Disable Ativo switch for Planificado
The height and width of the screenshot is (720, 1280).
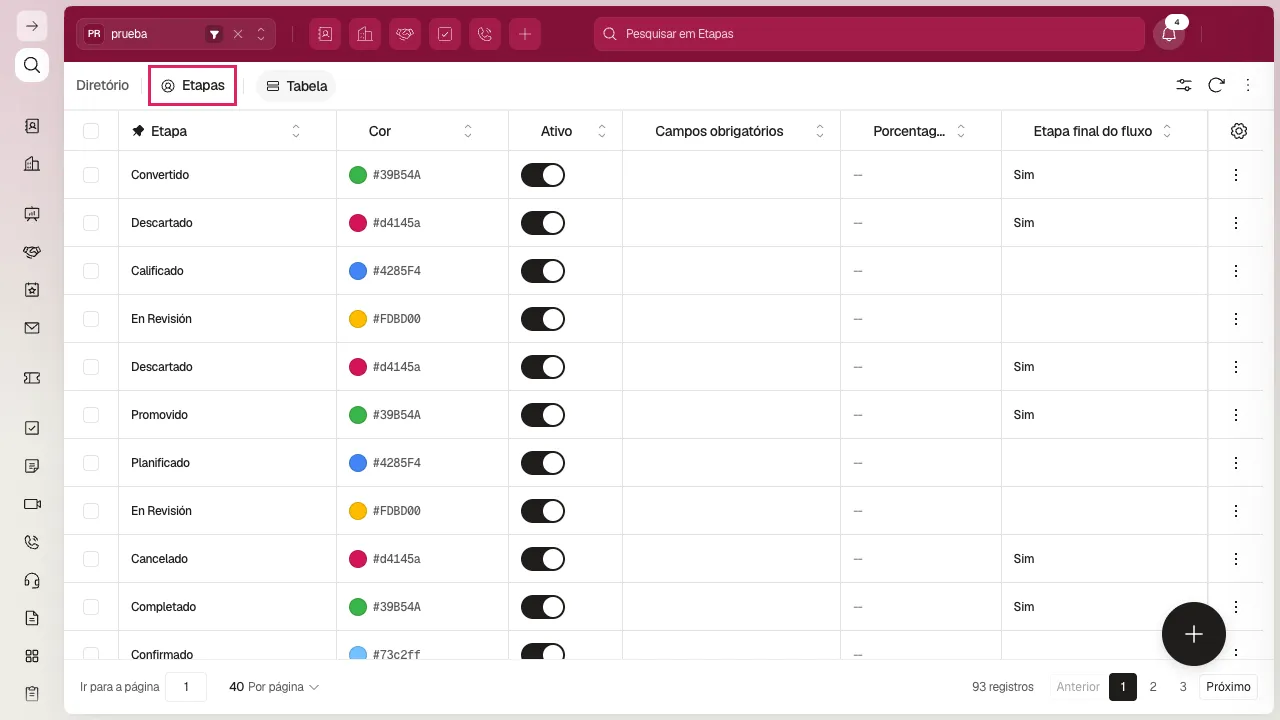(x=543, y=463)
